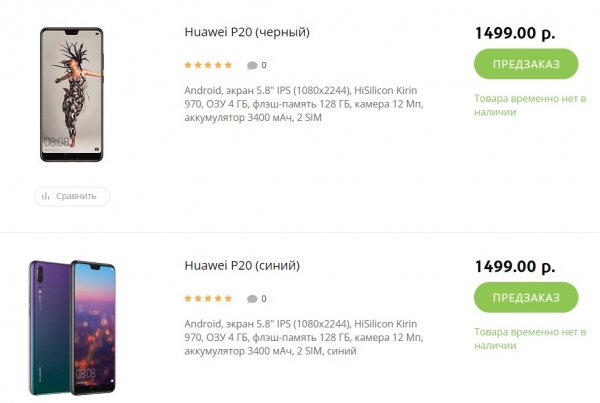
Task: Toggle the Сравнить compare button
Action: pos(72,196)
